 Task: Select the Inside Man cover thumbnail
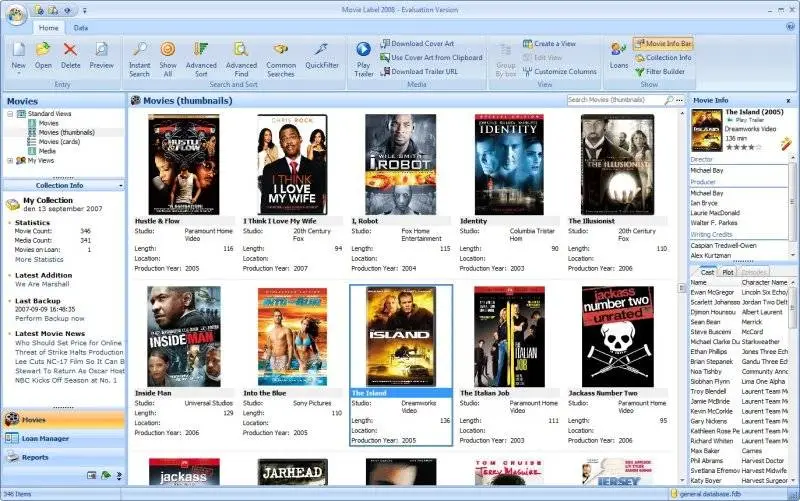(x=184, y=336)
